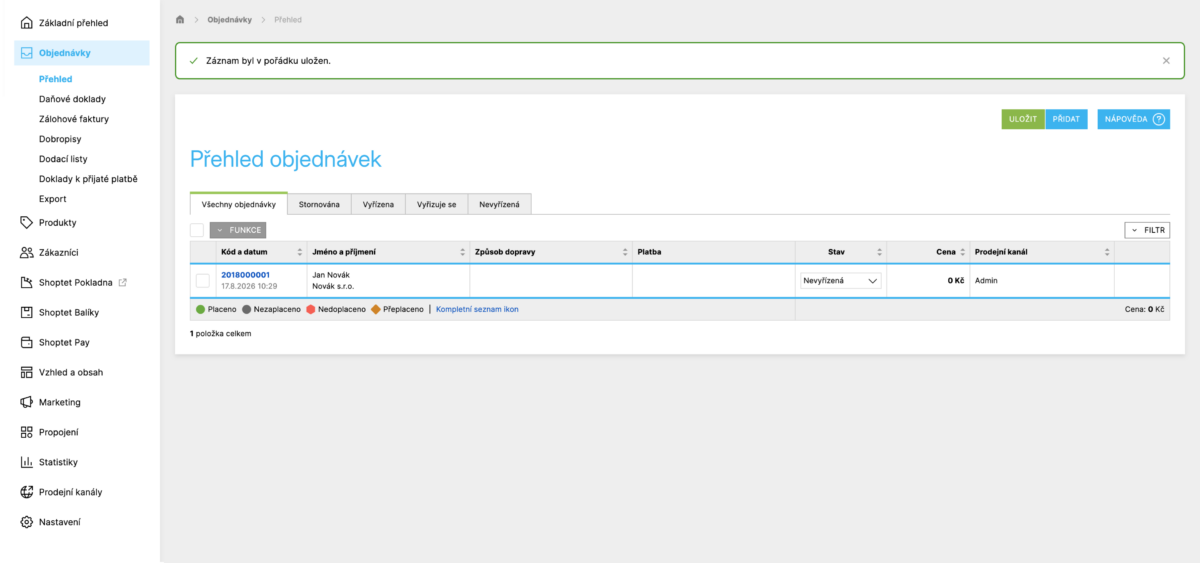The image size is (1200, 563).
Task: Sort by Stav column header
Action: (840, 252)
